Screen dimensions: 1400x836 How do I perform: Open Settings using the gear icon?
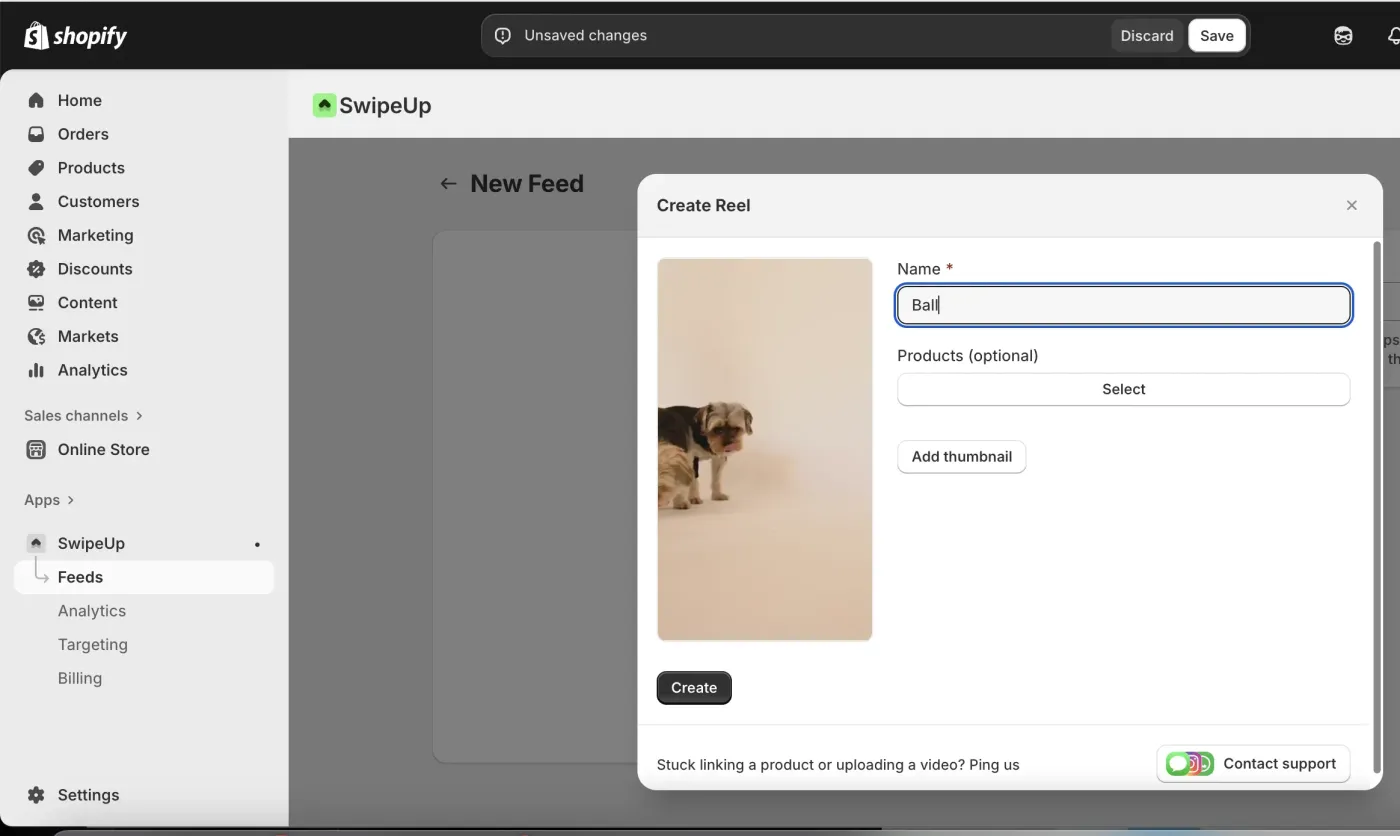[x=34, y=794]
